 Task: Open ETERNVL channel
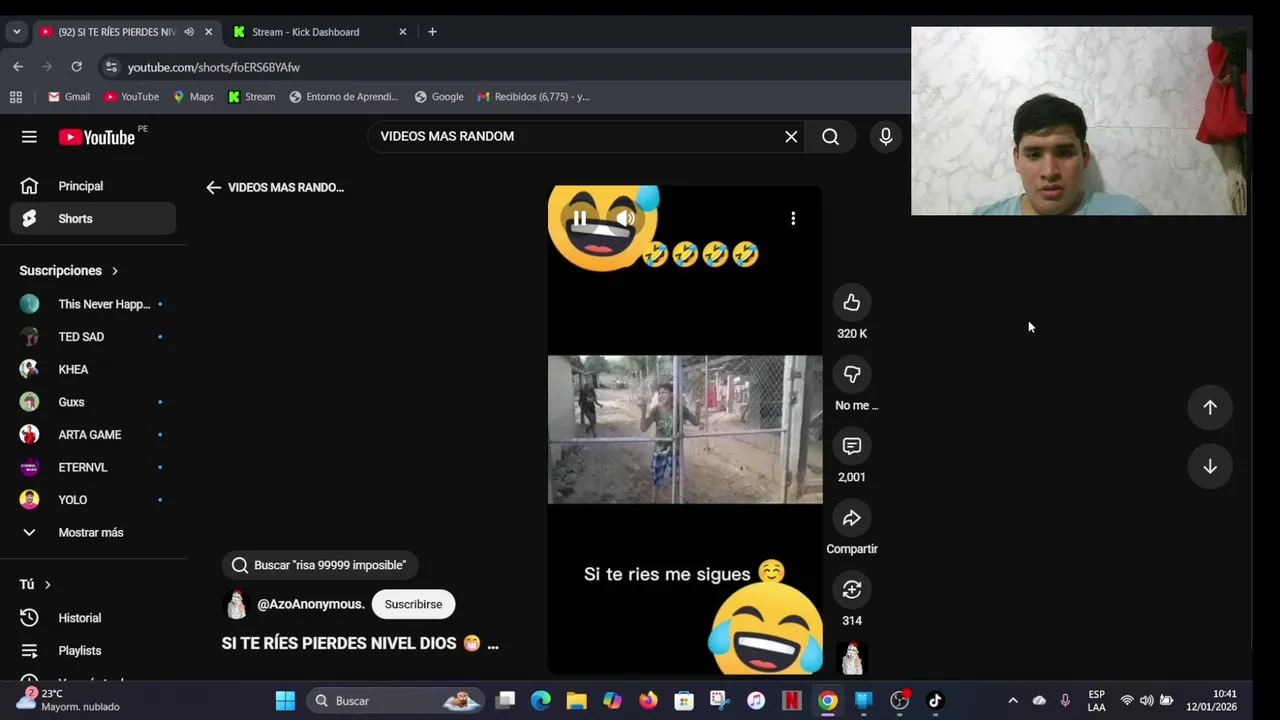coord(93,467)
